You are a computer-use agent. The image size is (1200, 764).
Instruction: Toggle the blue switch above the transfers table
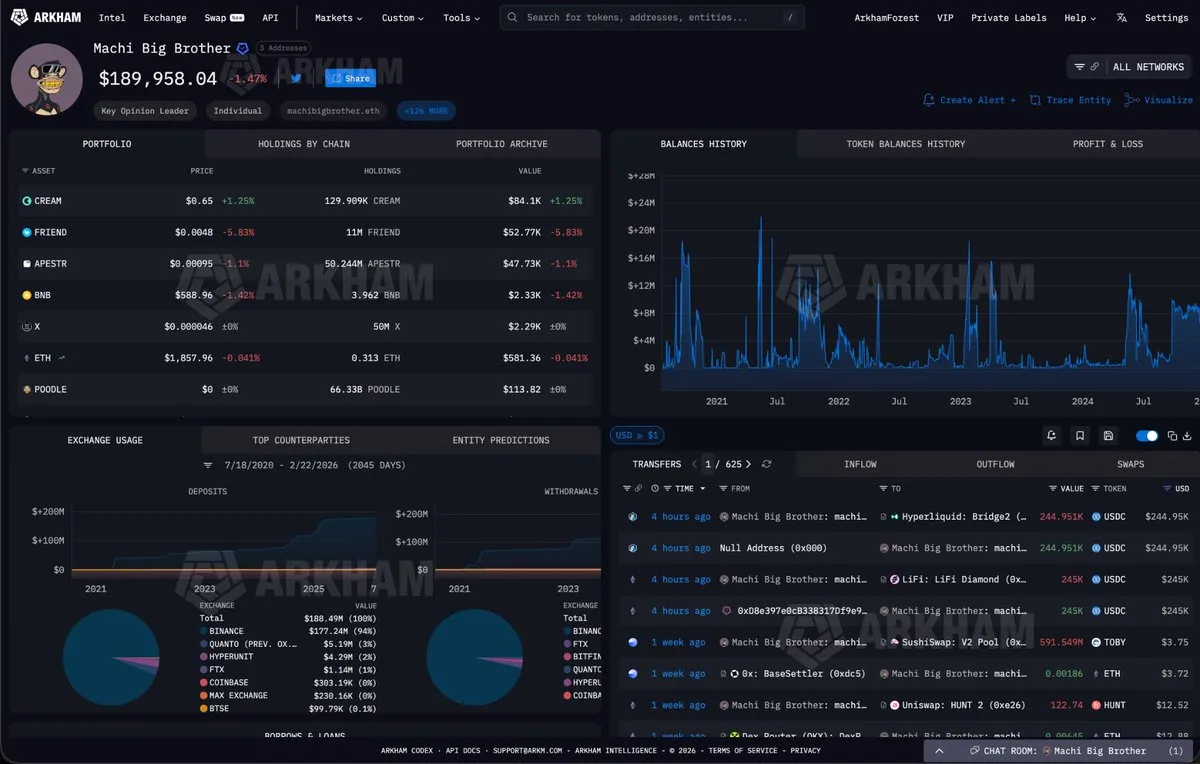click(1147, 436)
